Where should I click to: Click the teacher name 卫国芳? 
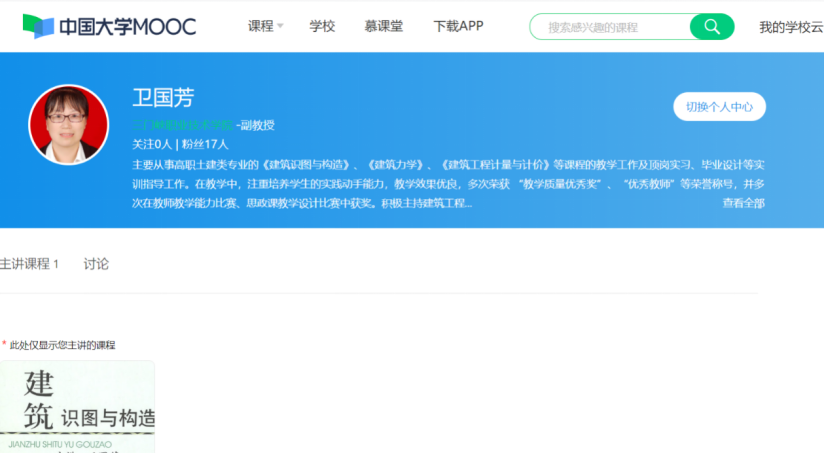point(163,98)
